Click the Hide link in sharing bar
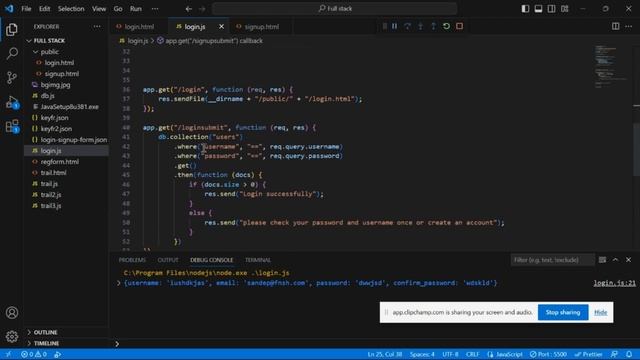The width and height of the screenshot is (640, 360). tap(600, 312)
